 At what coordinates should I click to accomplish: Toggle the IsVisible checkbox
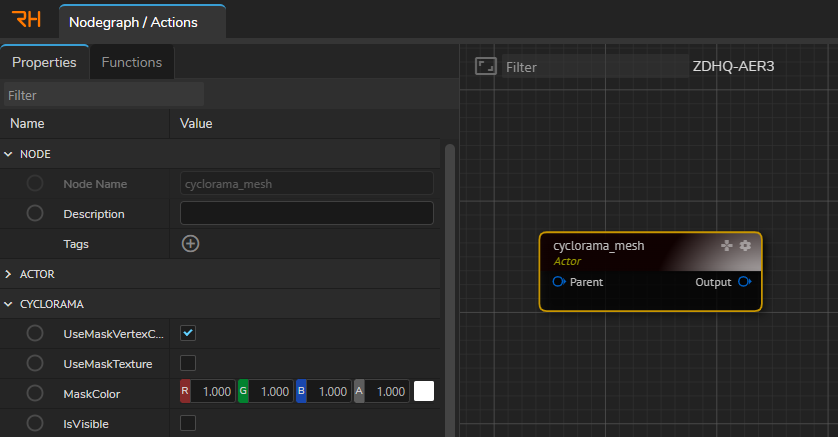coord(188,423)
